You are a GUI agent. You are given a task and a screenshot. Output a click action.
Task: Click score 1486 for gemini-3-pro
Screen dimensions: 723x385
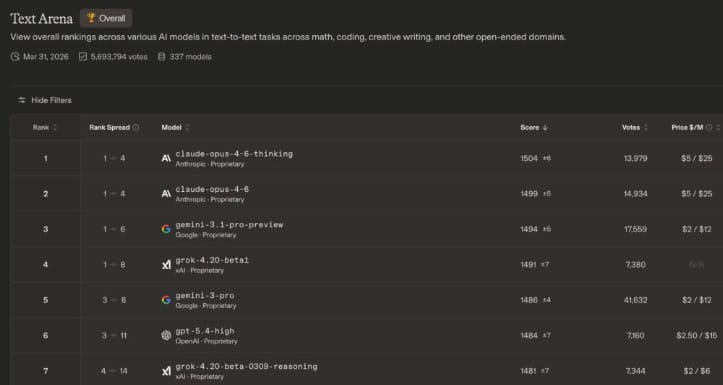529,300
